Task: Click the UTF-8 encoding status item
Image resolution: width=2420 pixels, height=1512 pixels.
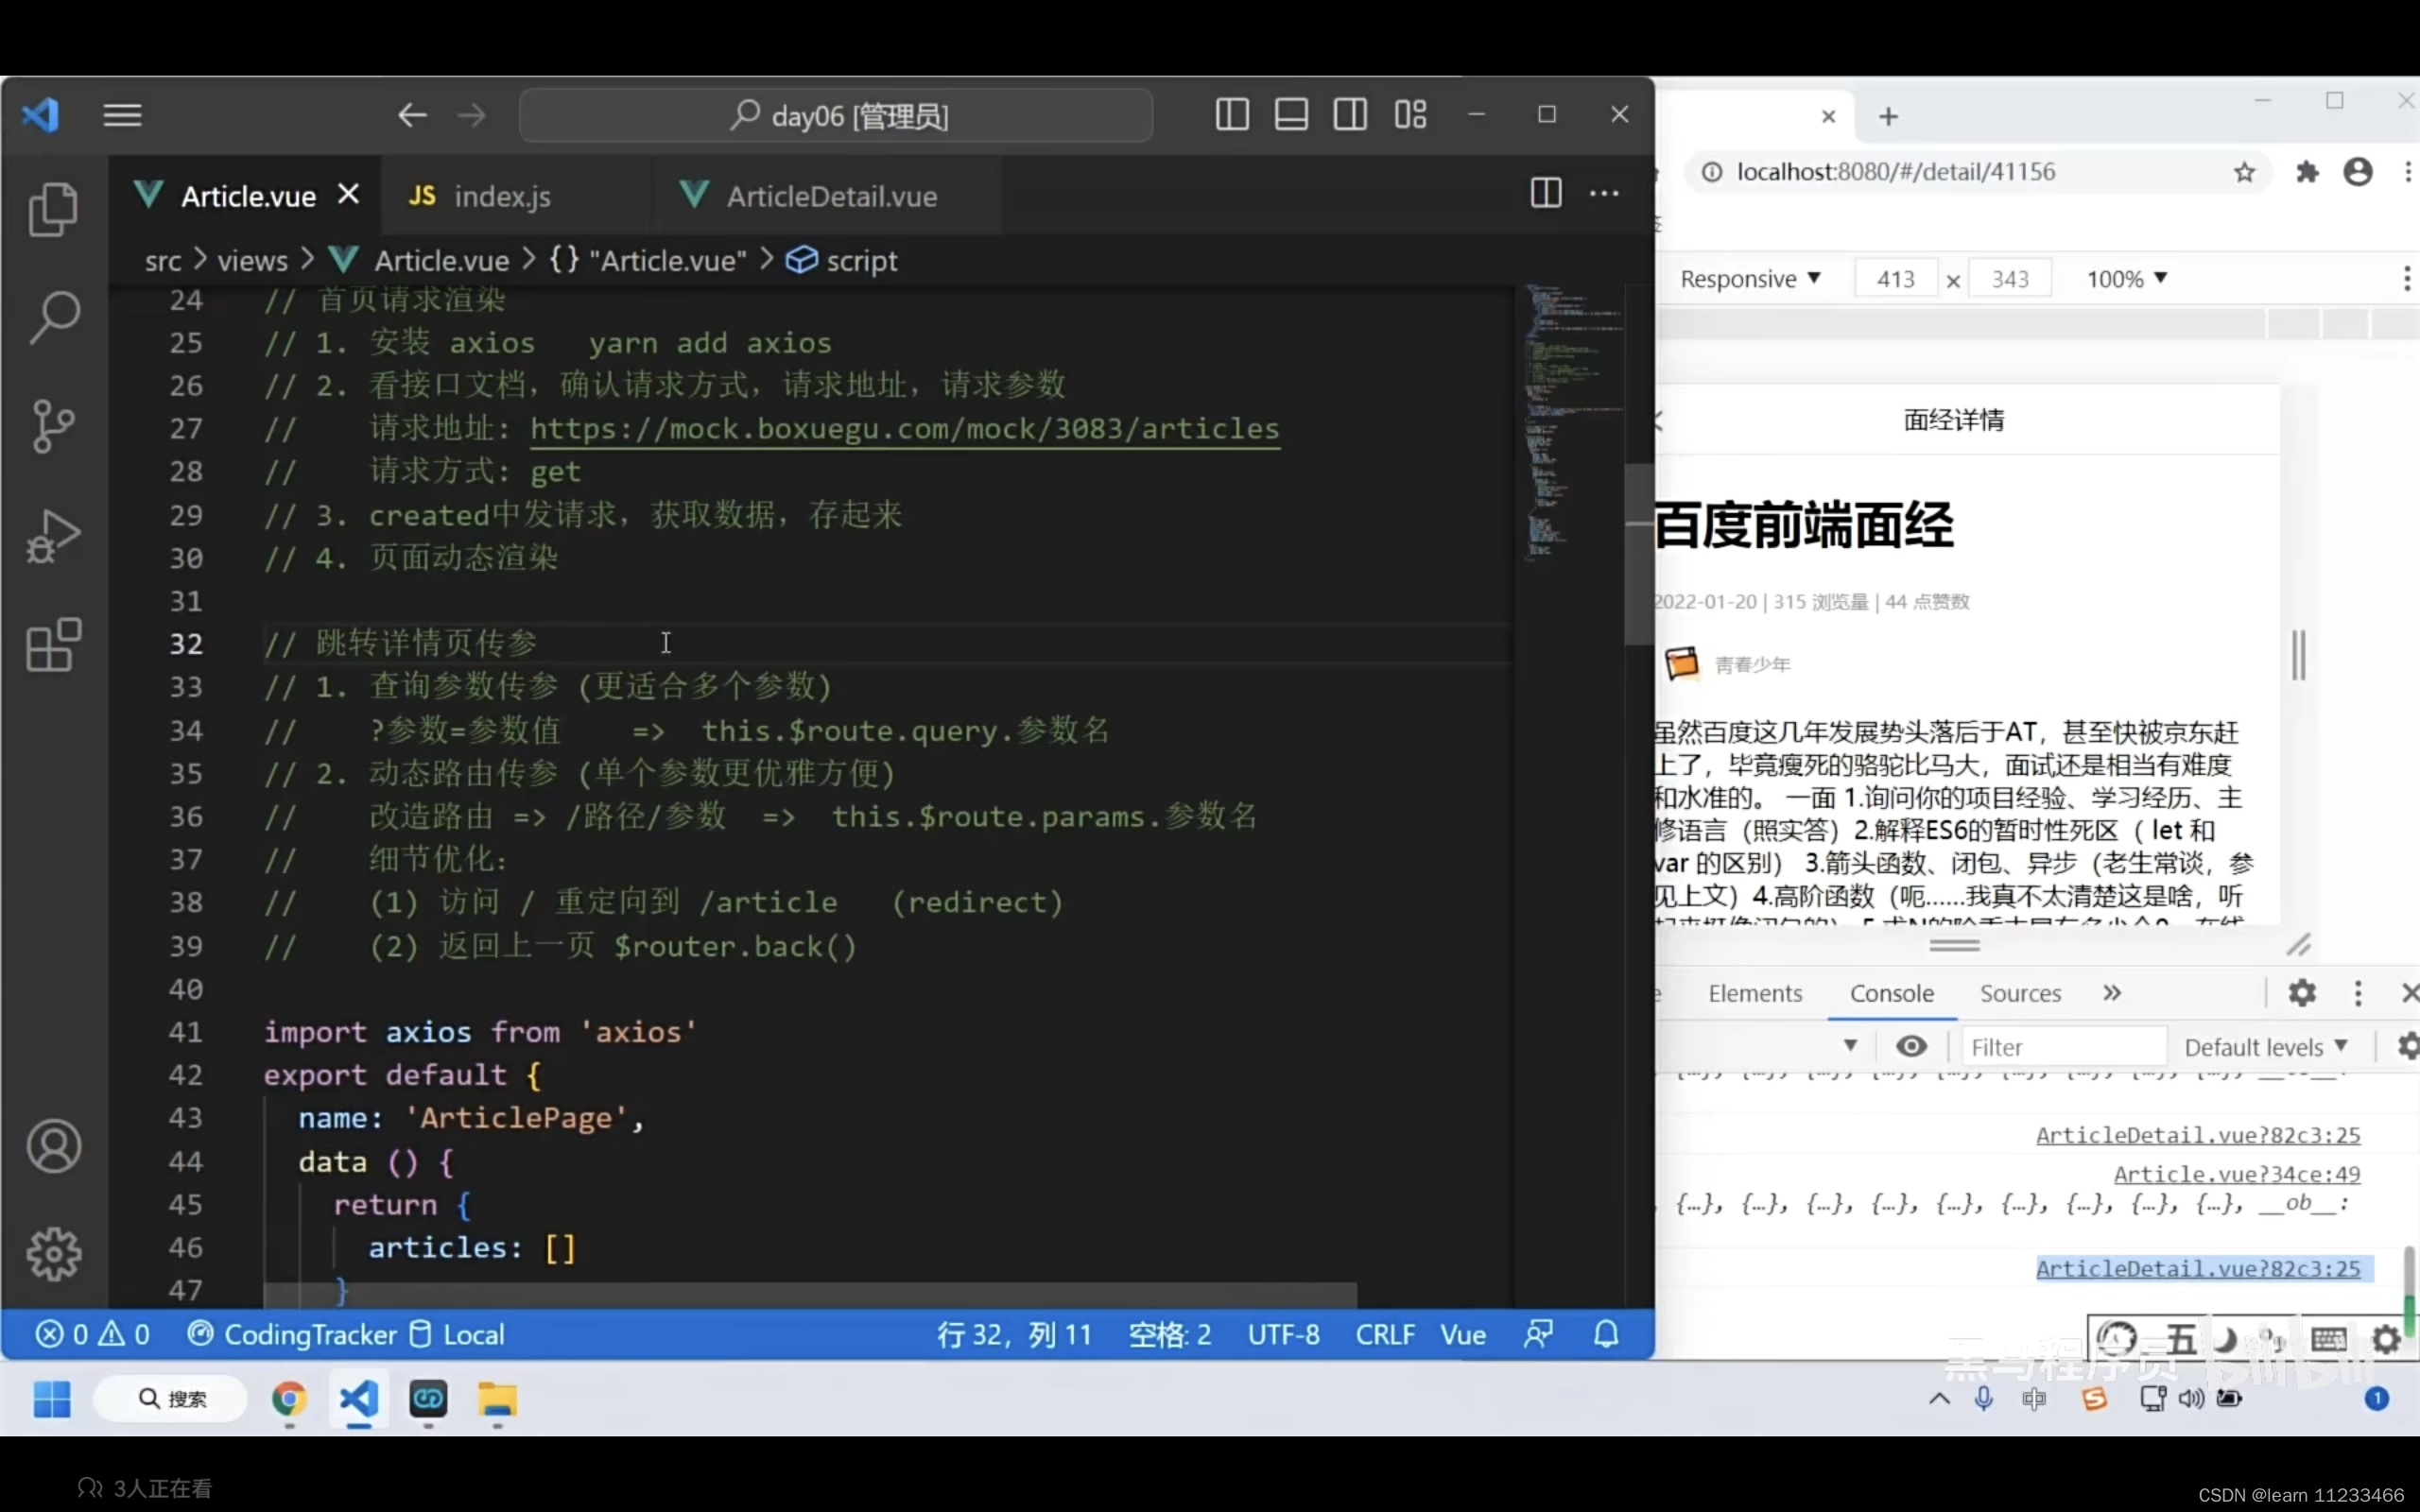Action: point(1283,1334)
